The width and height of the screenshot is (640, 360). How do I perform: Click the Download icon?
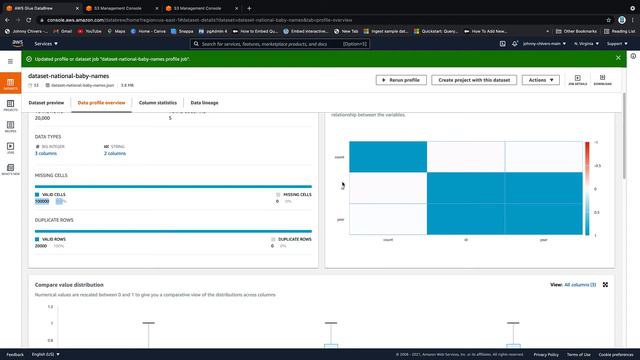pos(602,80)
